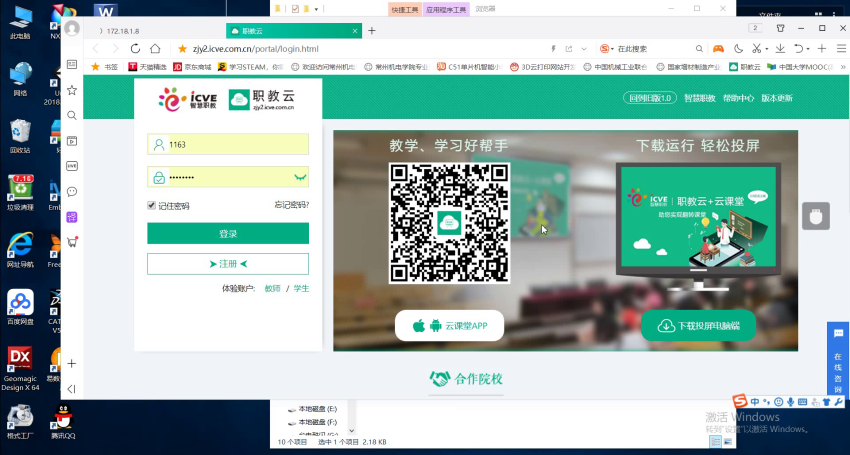The height and width of the screenshot is (455, 850).
Task: Click the 回到旧版1.0 button
Action: tap(649, 98)
